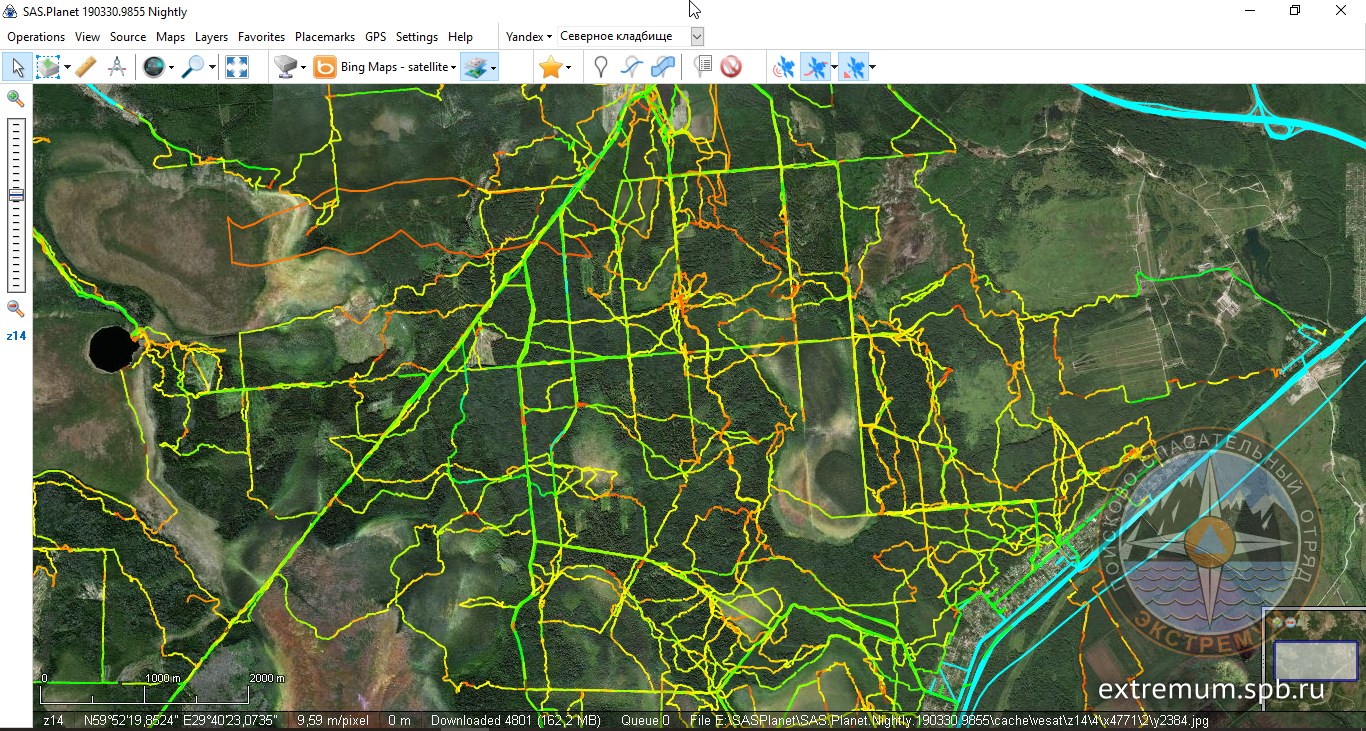Viewport: 1366px width, 731px height.
Task: Open the Layers menu
Action: click(x=212, y=36)
